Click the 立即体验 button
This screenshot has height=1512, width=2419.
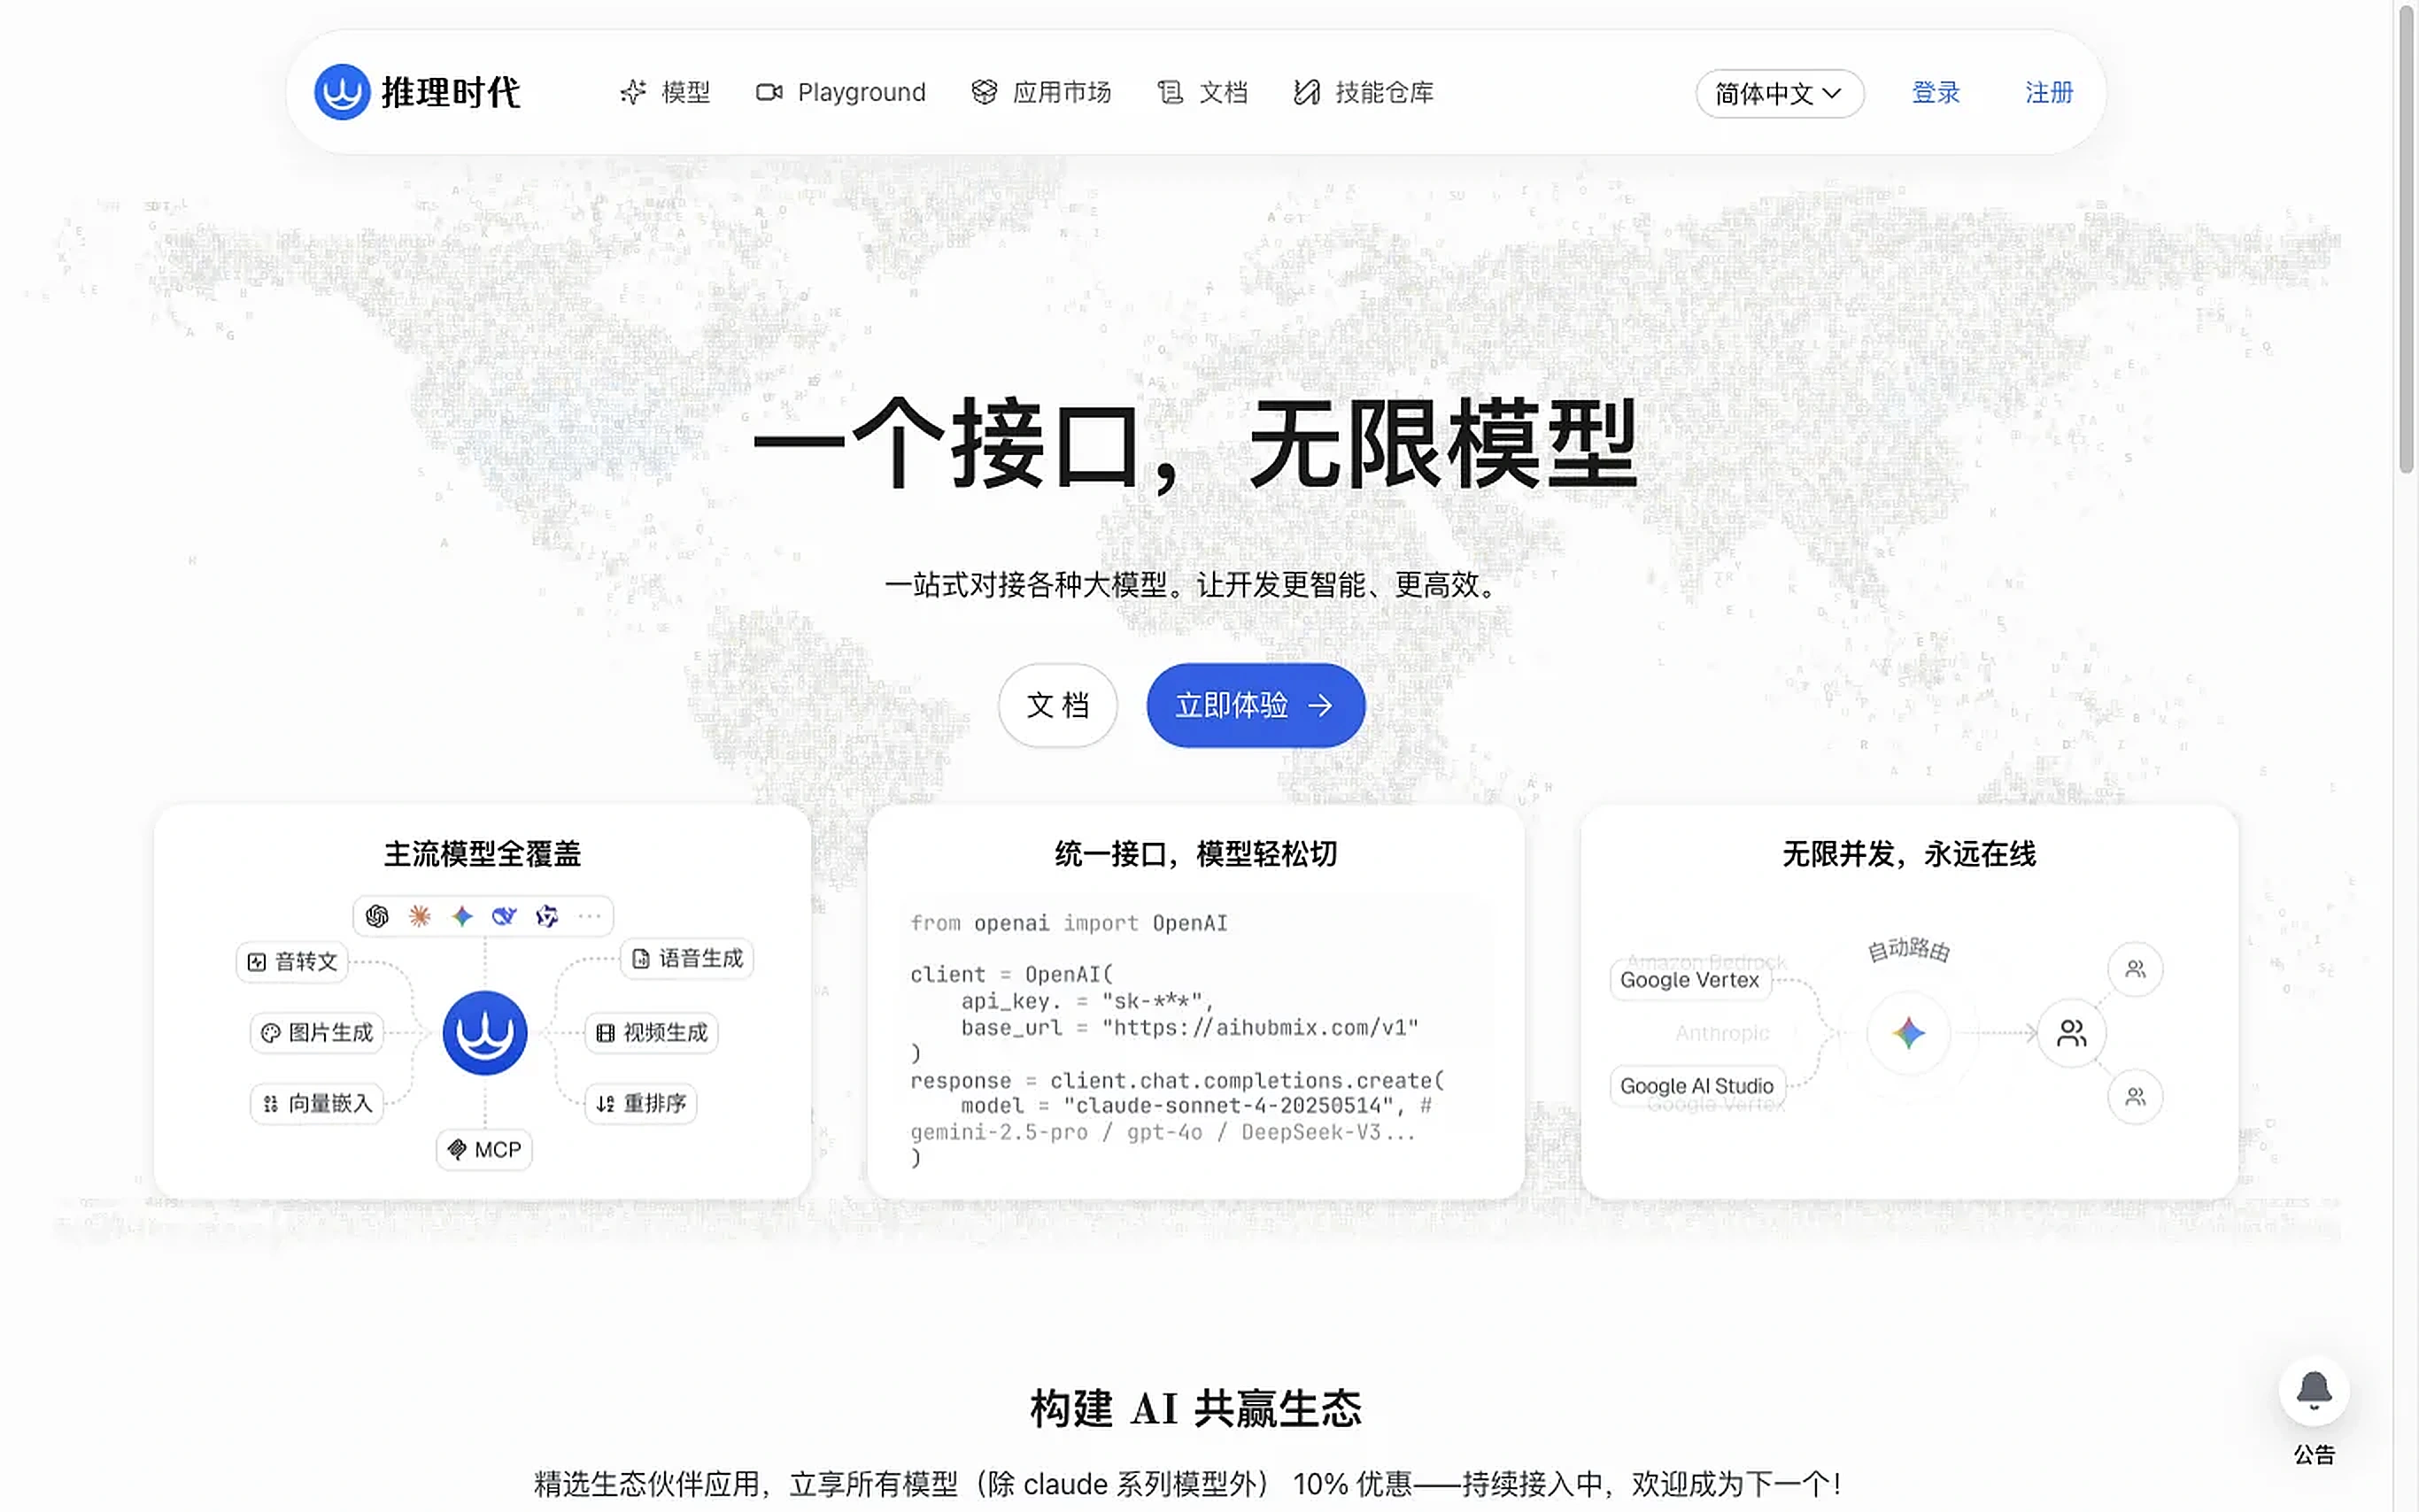[x=1255, y=705]
